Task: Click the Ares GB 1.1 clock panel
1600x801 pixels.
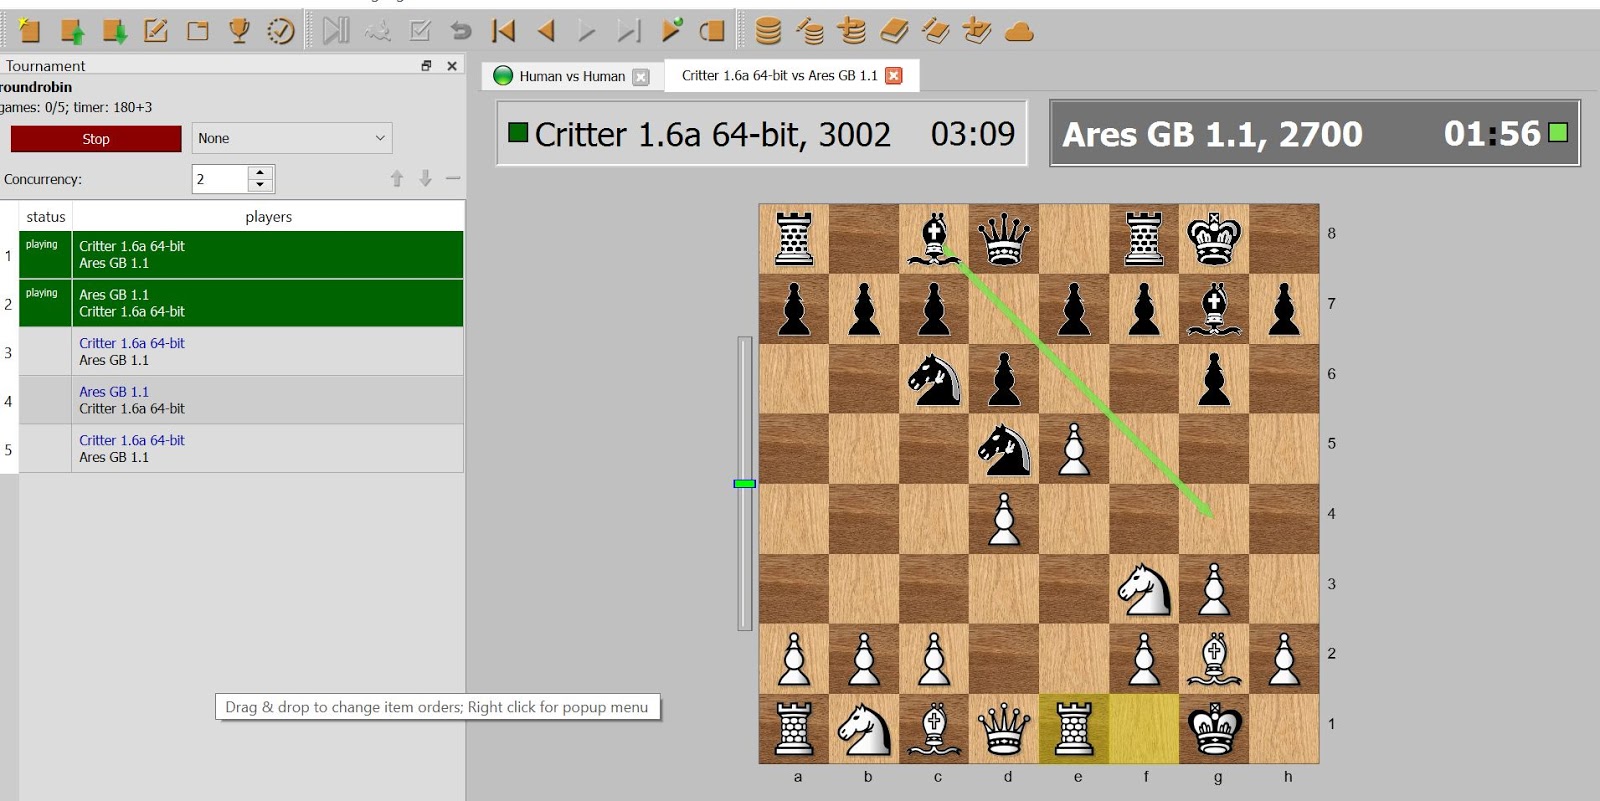Action: click(1314, 133)
